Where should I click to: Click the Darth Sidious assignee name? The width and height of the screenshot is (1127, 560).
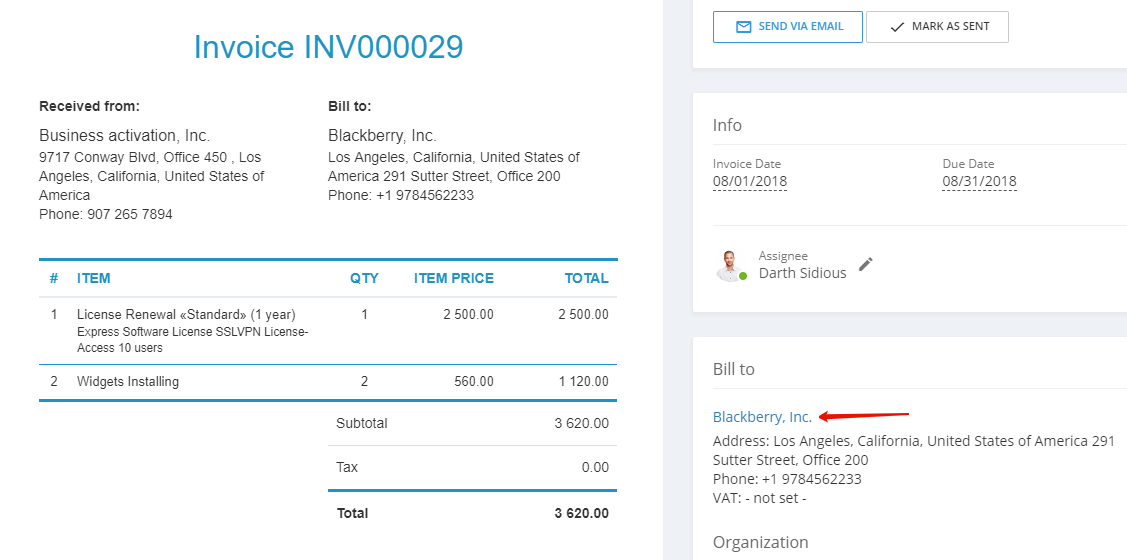click(x=802, y=273)
